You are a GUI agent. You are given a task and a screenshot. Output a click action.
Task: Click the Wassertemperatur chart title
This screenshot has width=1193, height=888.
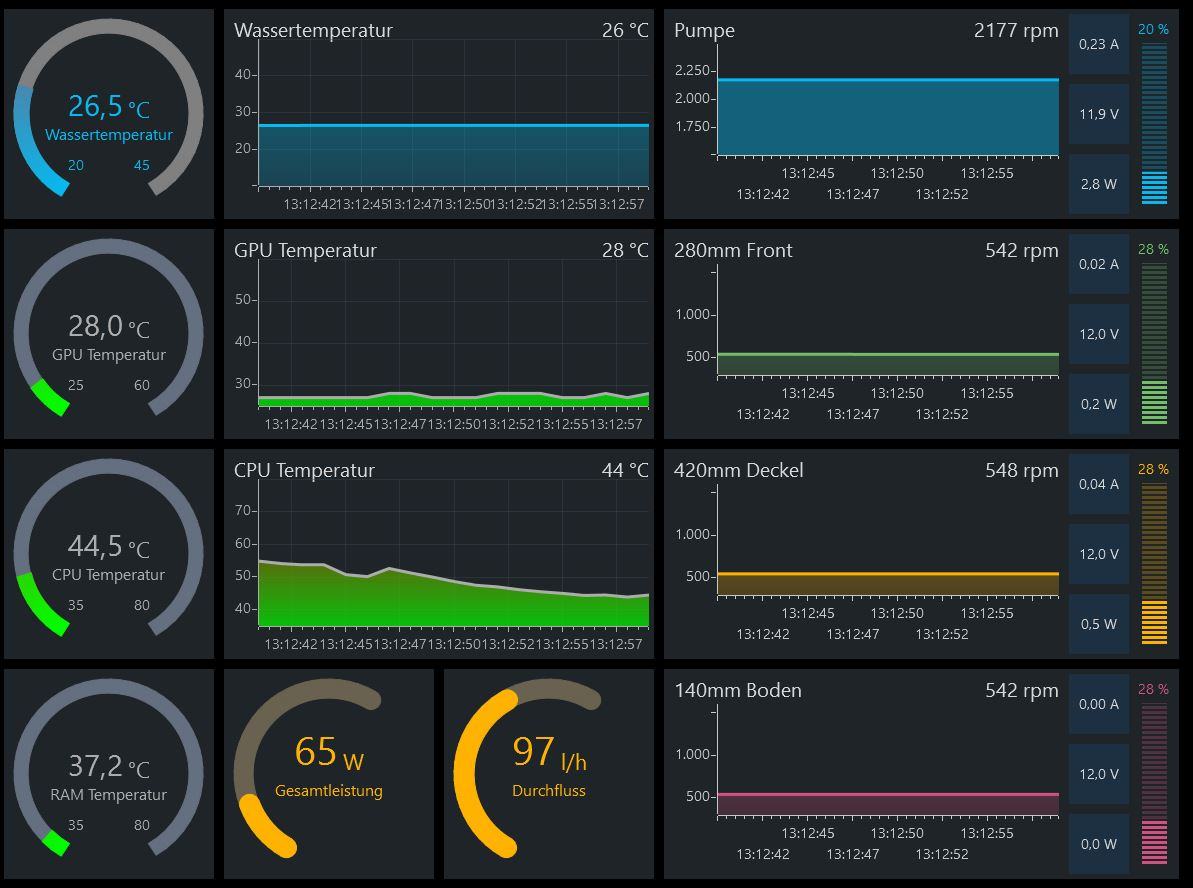tap(313, 30)
